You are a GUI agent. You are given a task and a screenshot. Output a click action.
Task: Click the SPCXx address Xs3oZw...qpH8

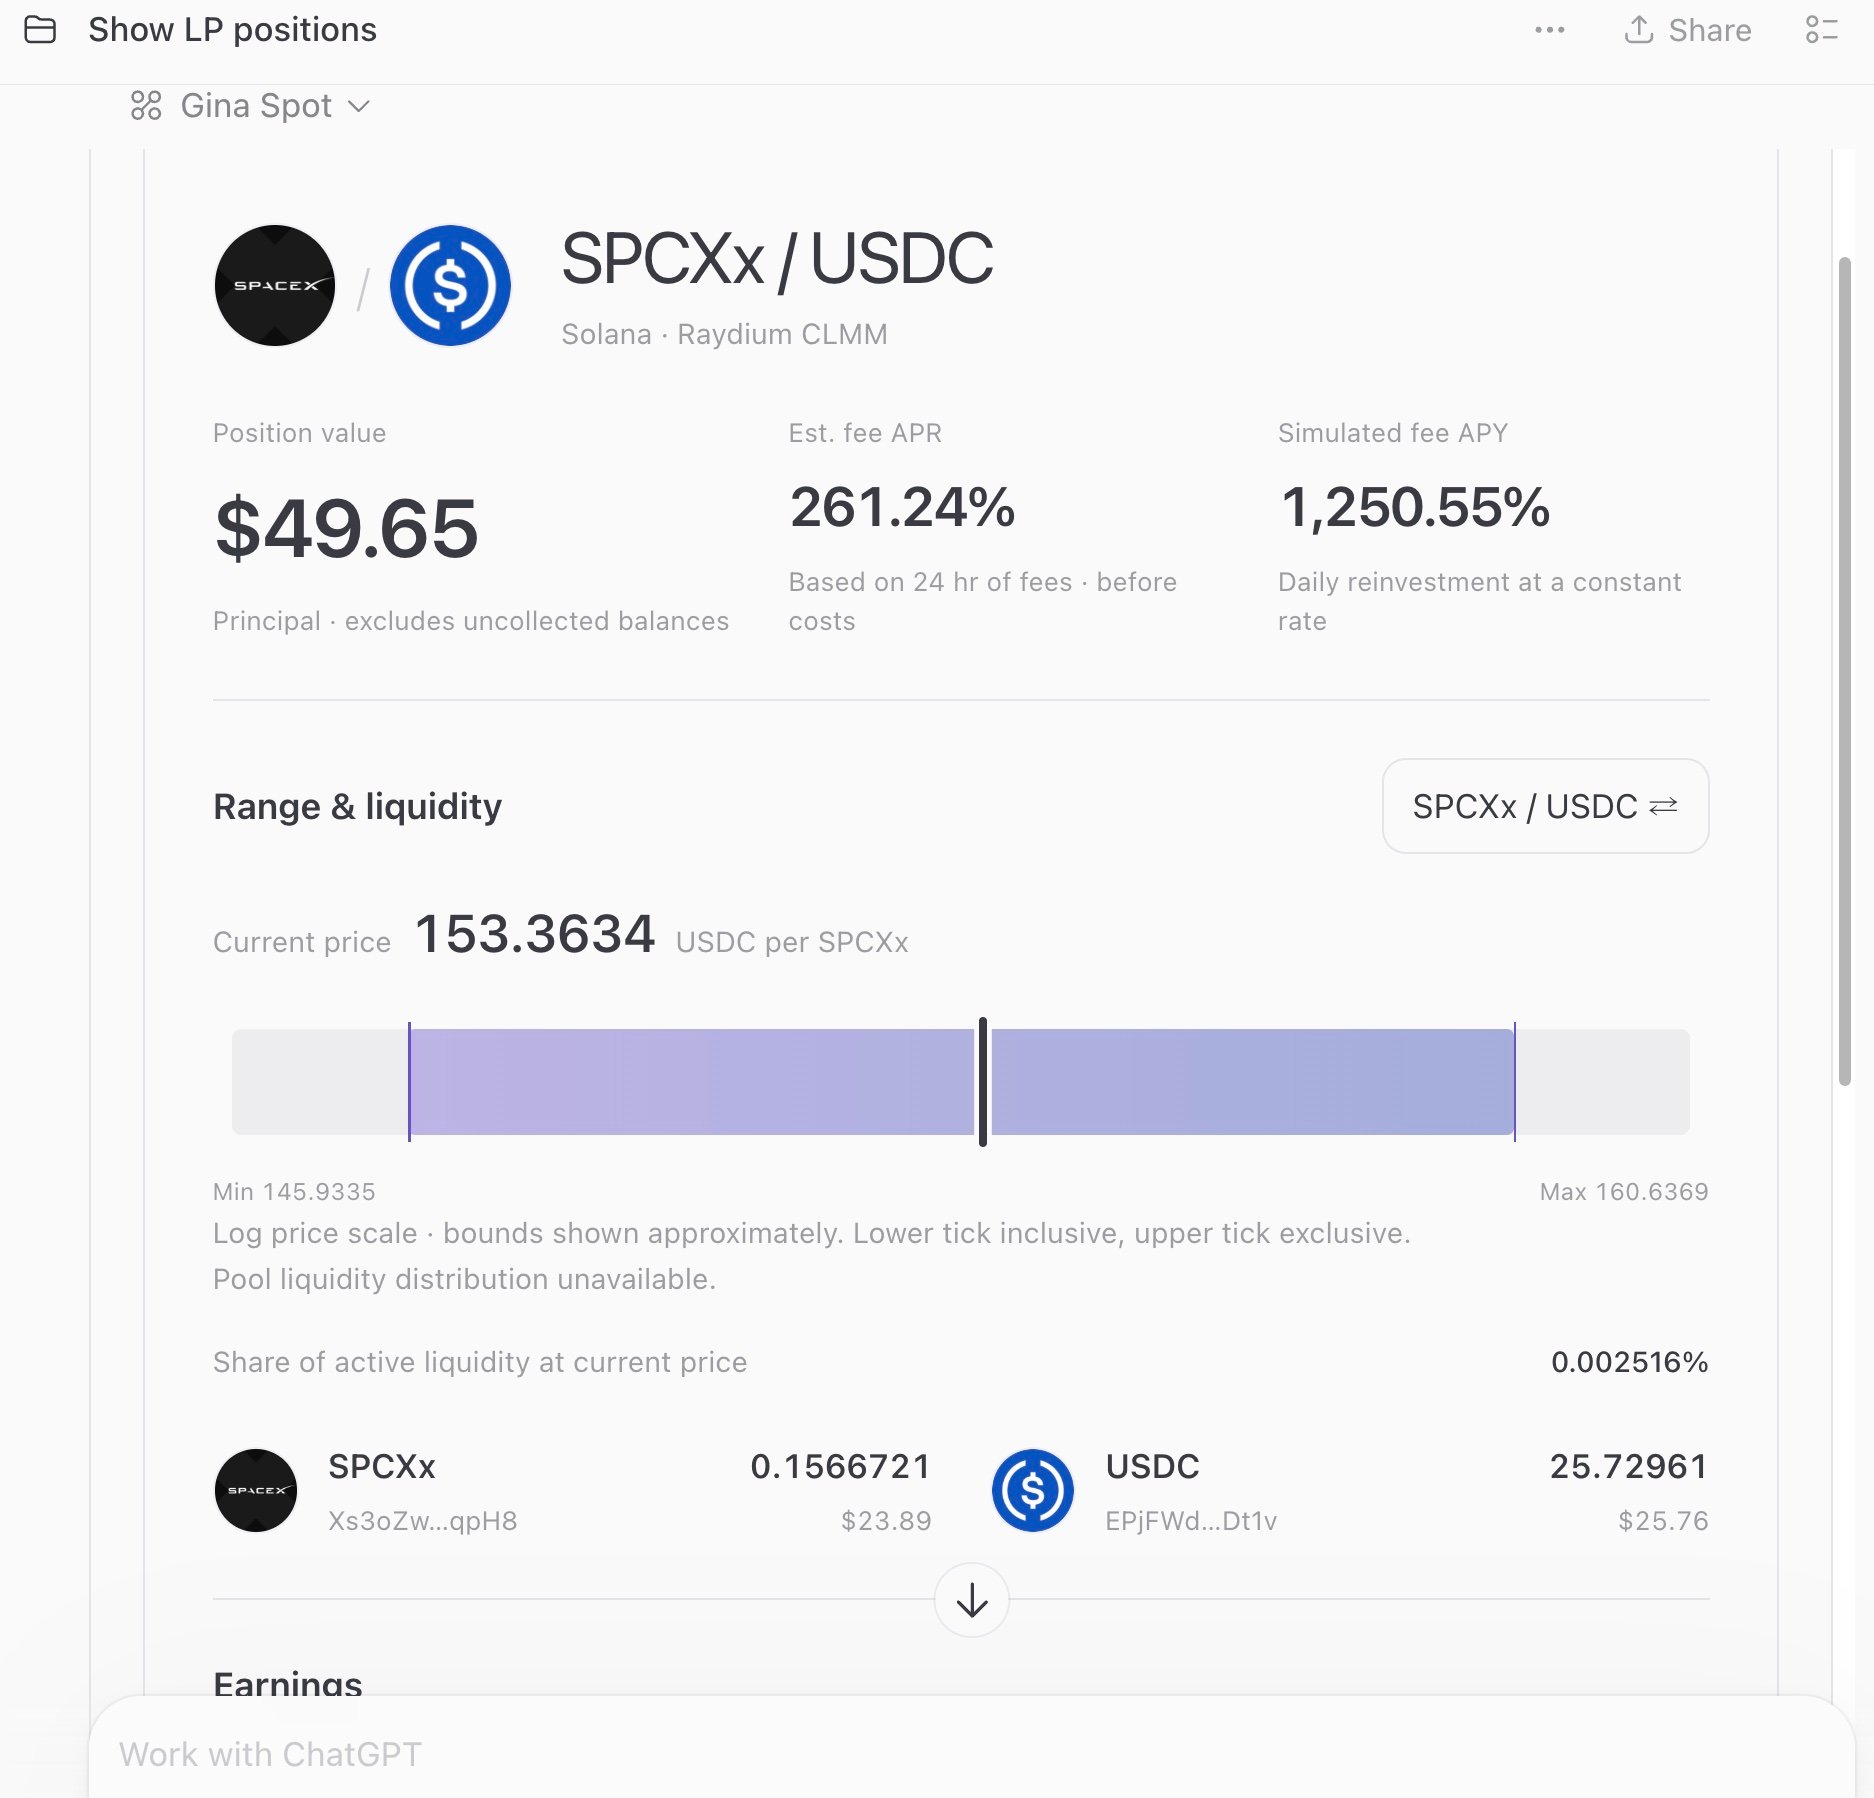pos(423,1521)
